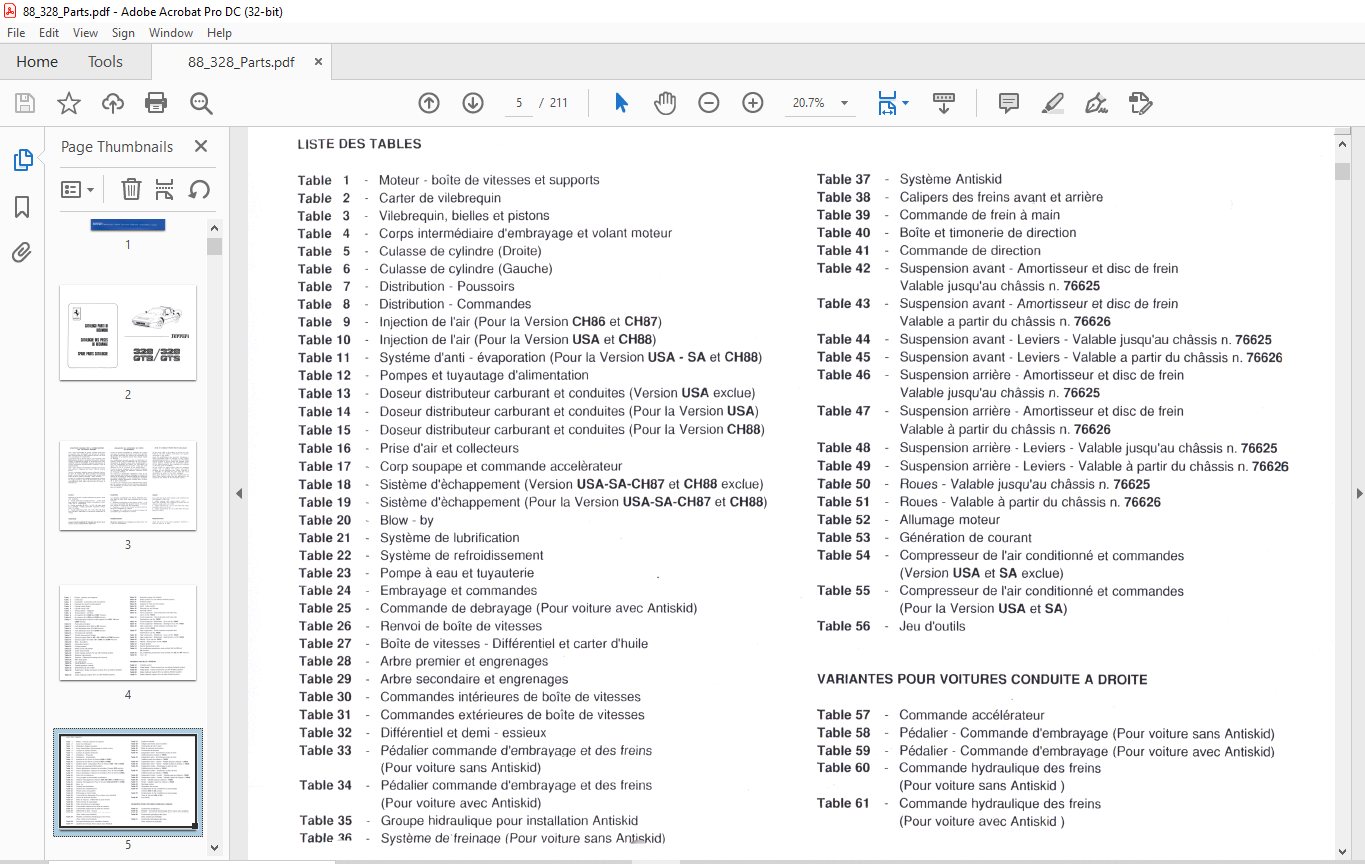Switch to the Home tab

click(37, 62)
